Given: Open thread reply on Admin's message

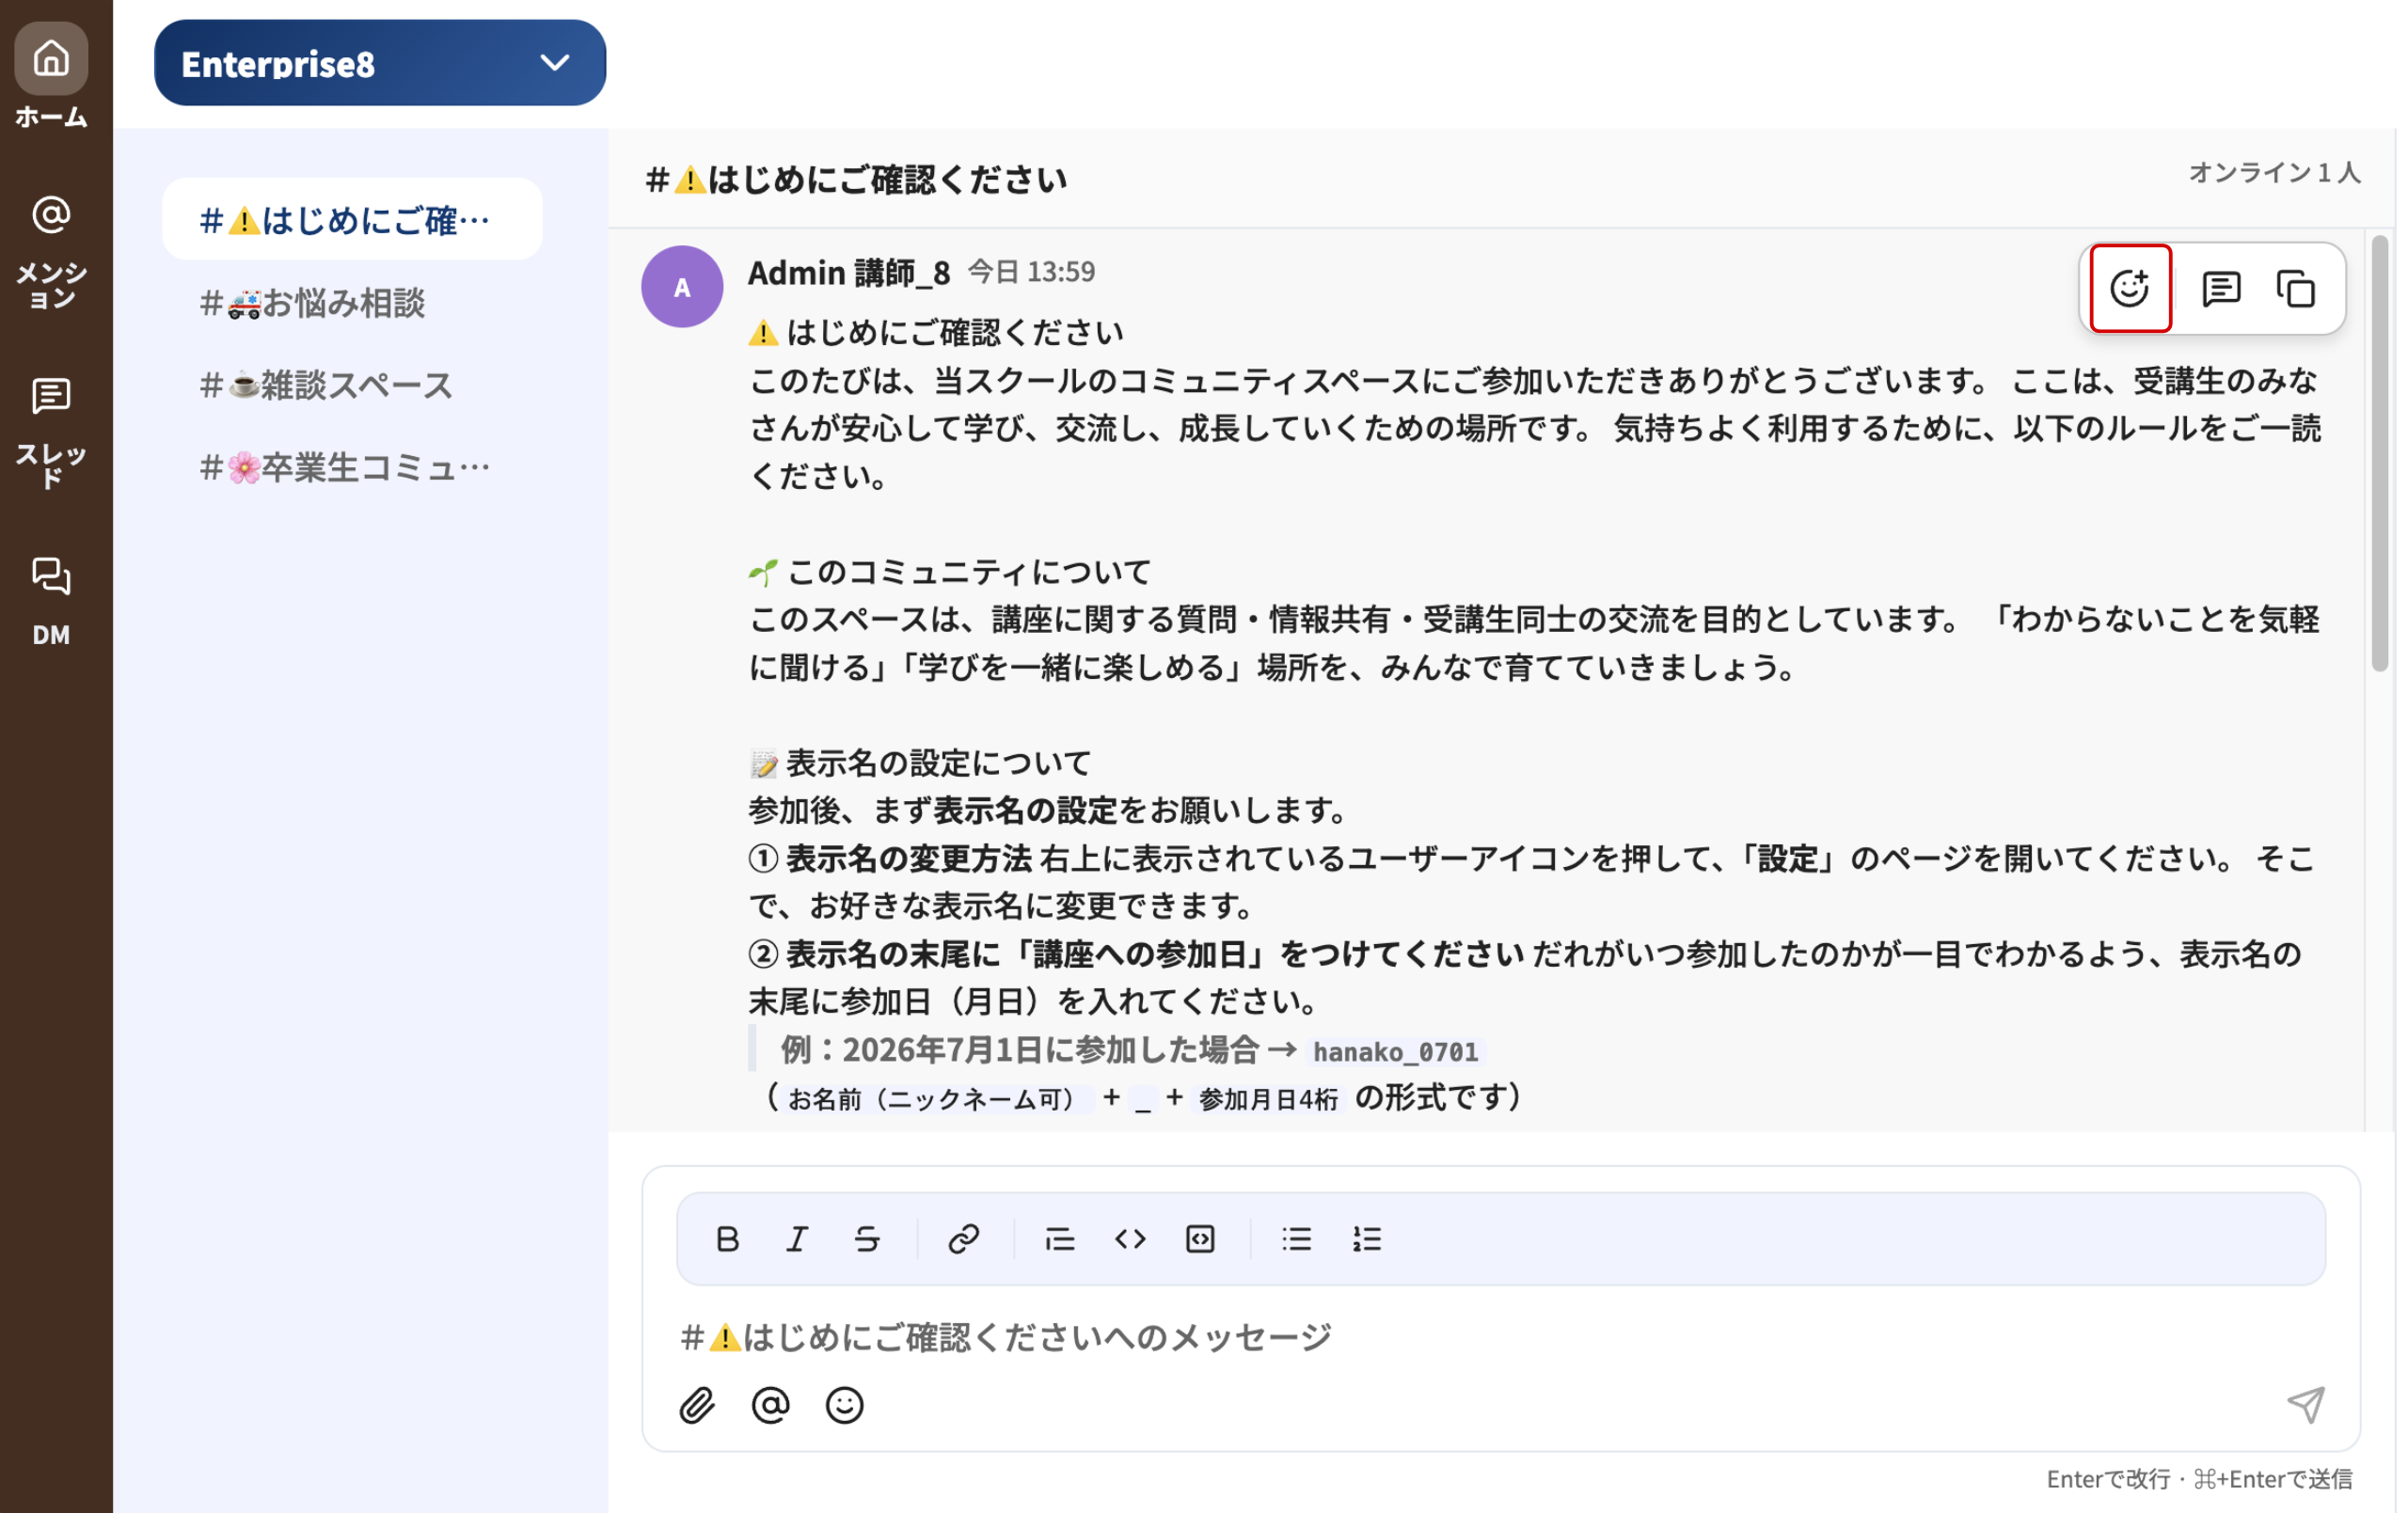Looking at the screenshot, I should point(2220,288).
